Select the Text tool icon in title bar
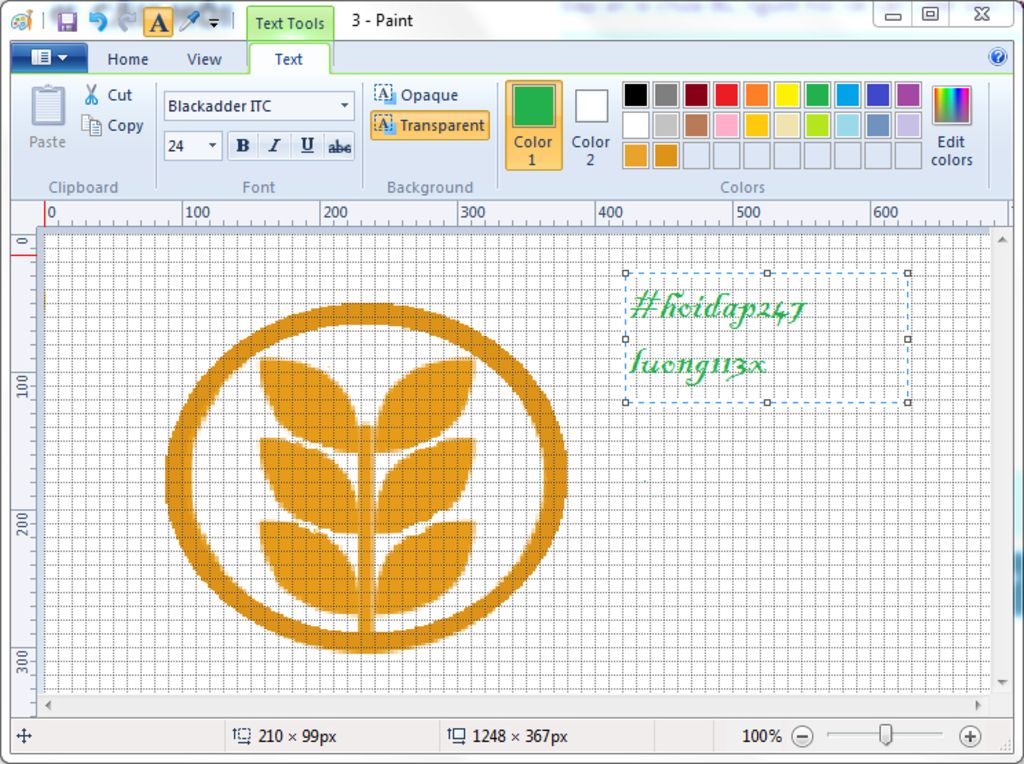The height and width of the screenshot is (764, 1024). 158,22
